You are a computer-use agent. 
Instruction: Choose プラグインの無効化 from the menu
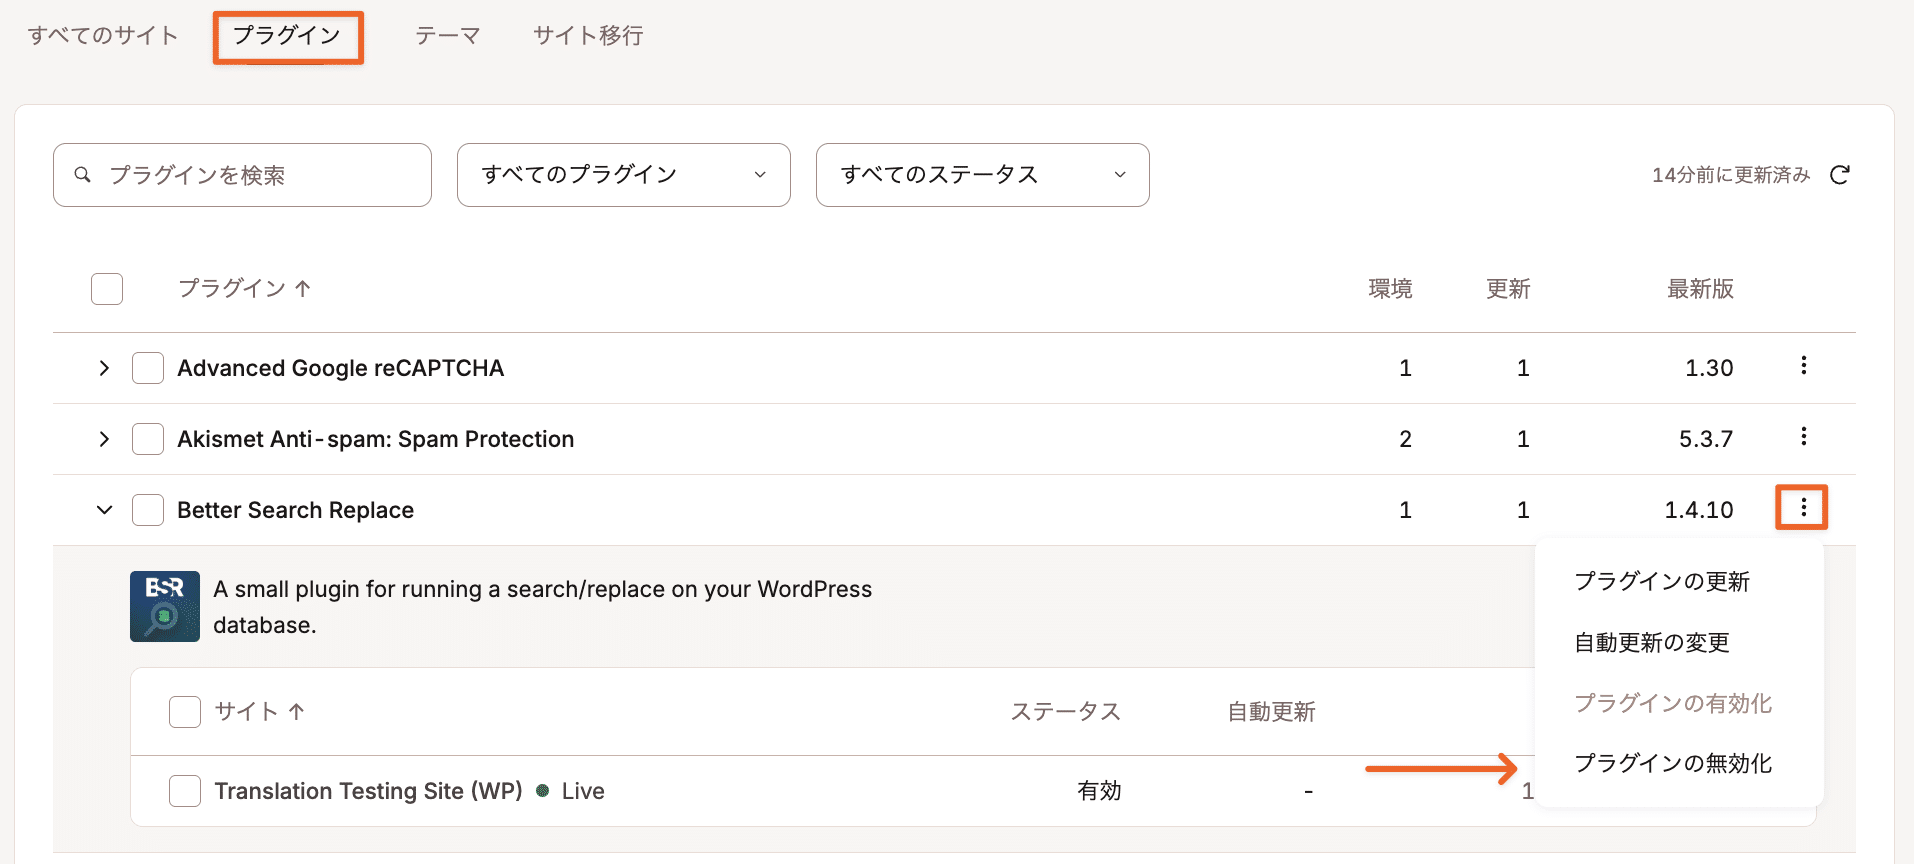(x=1673, y=764)
